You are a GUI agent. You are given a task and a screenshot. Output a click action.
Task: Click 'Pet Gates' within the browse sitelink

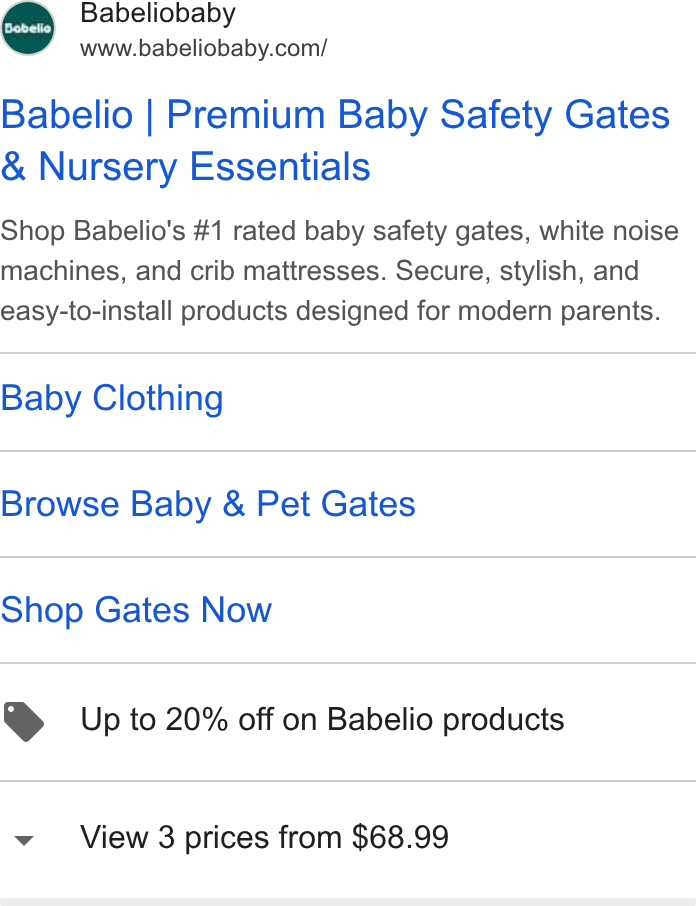[x=336, y=504]
